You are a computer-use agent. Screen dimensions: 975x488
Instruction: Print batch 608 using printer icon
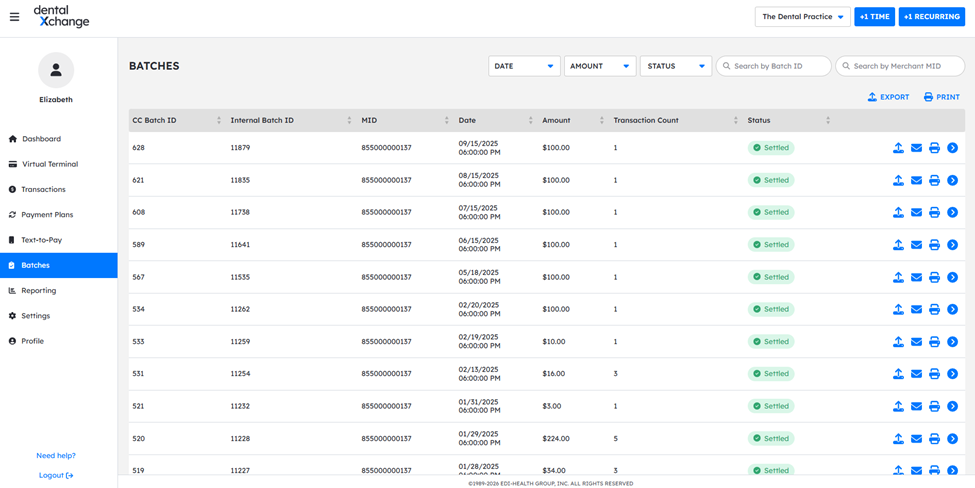tap(934, 213)
